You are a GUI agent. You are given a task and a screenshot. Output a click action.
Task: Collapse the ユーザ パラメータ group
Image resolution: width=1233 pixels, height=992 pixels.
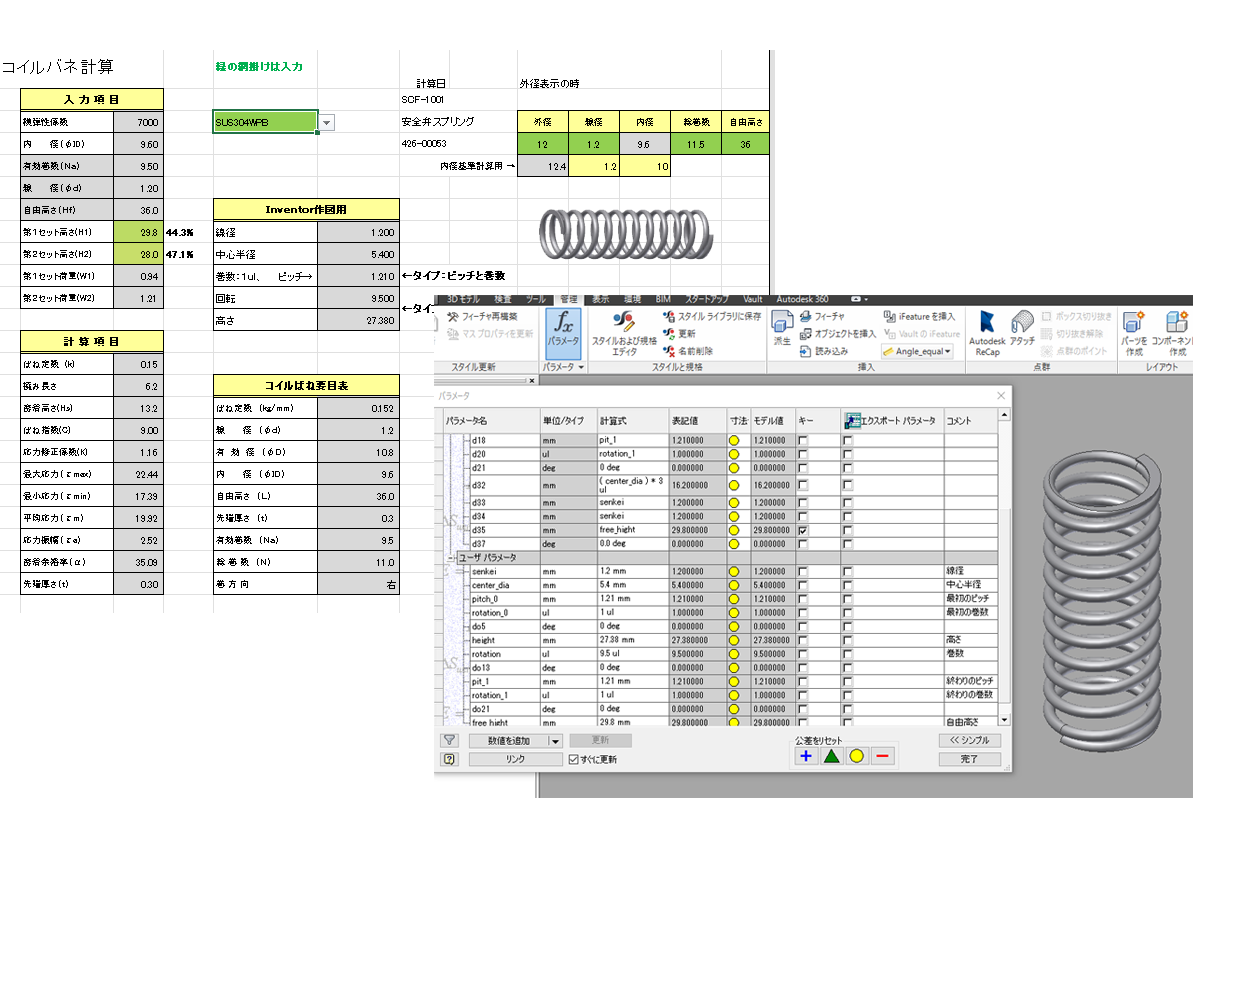coord(451,557)
